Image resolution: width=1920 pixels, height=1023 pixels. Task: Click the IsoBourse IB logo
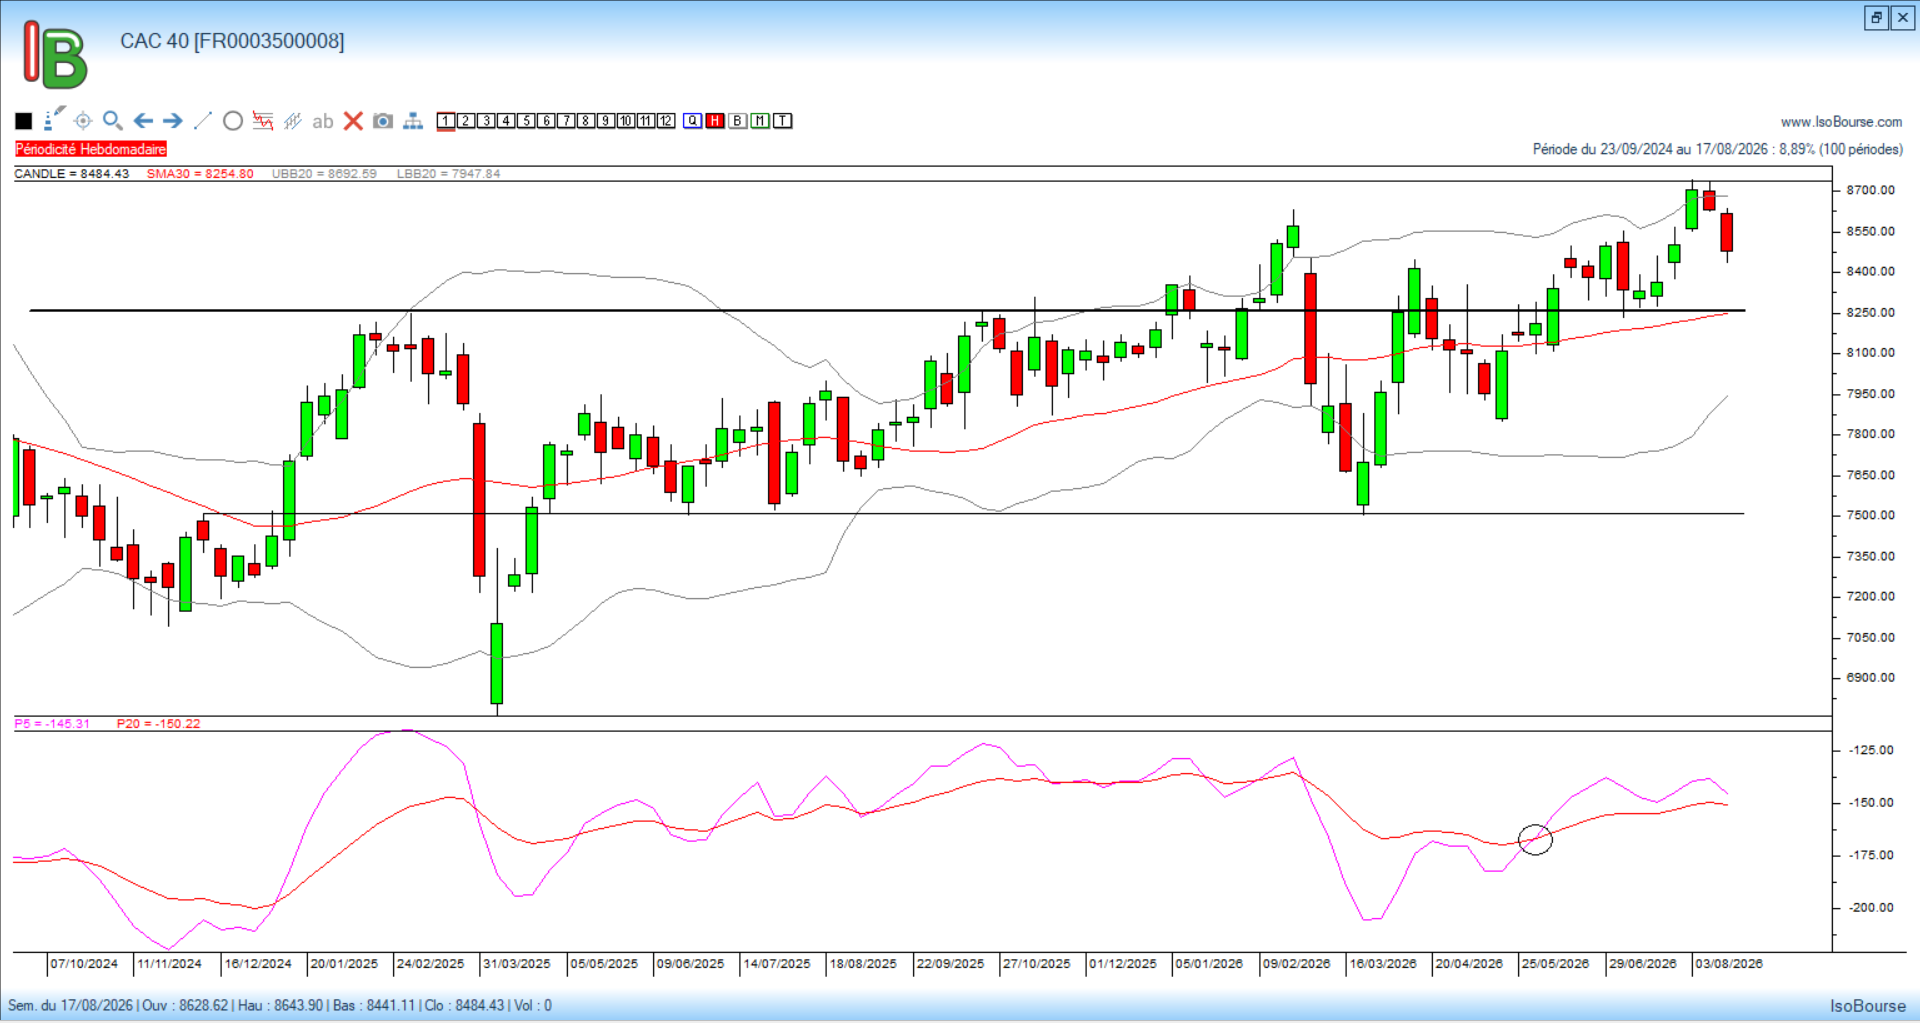click(55, 55)
